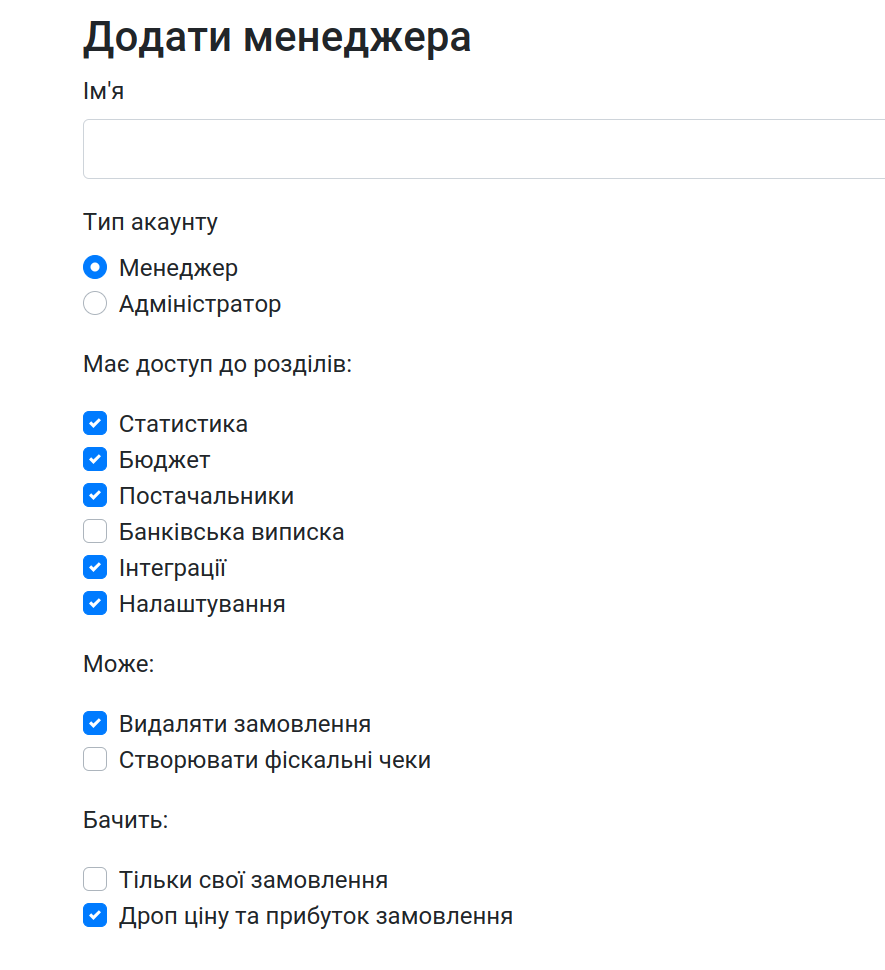Viewport: 885px width, 970px height.
Task: Select the Менеджер radio button
Action: (x=95, y=268)
